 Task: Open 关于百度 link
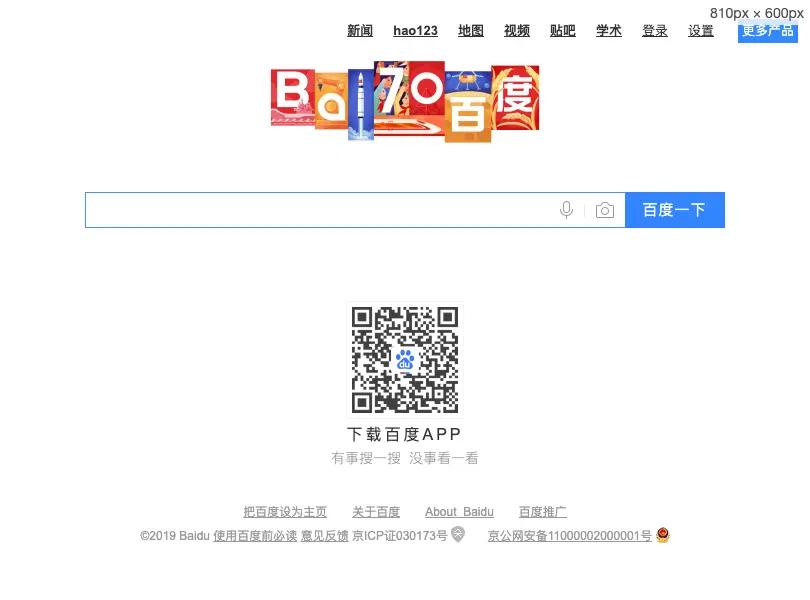(376, 512)
